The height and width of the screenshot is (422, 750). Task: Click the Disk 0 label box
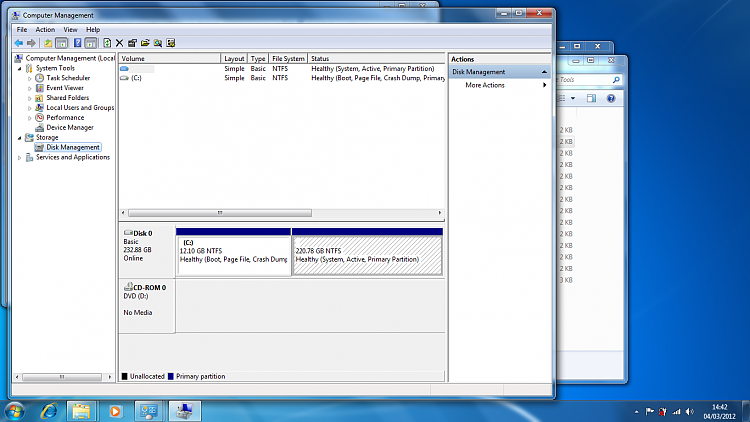[147, 252]
